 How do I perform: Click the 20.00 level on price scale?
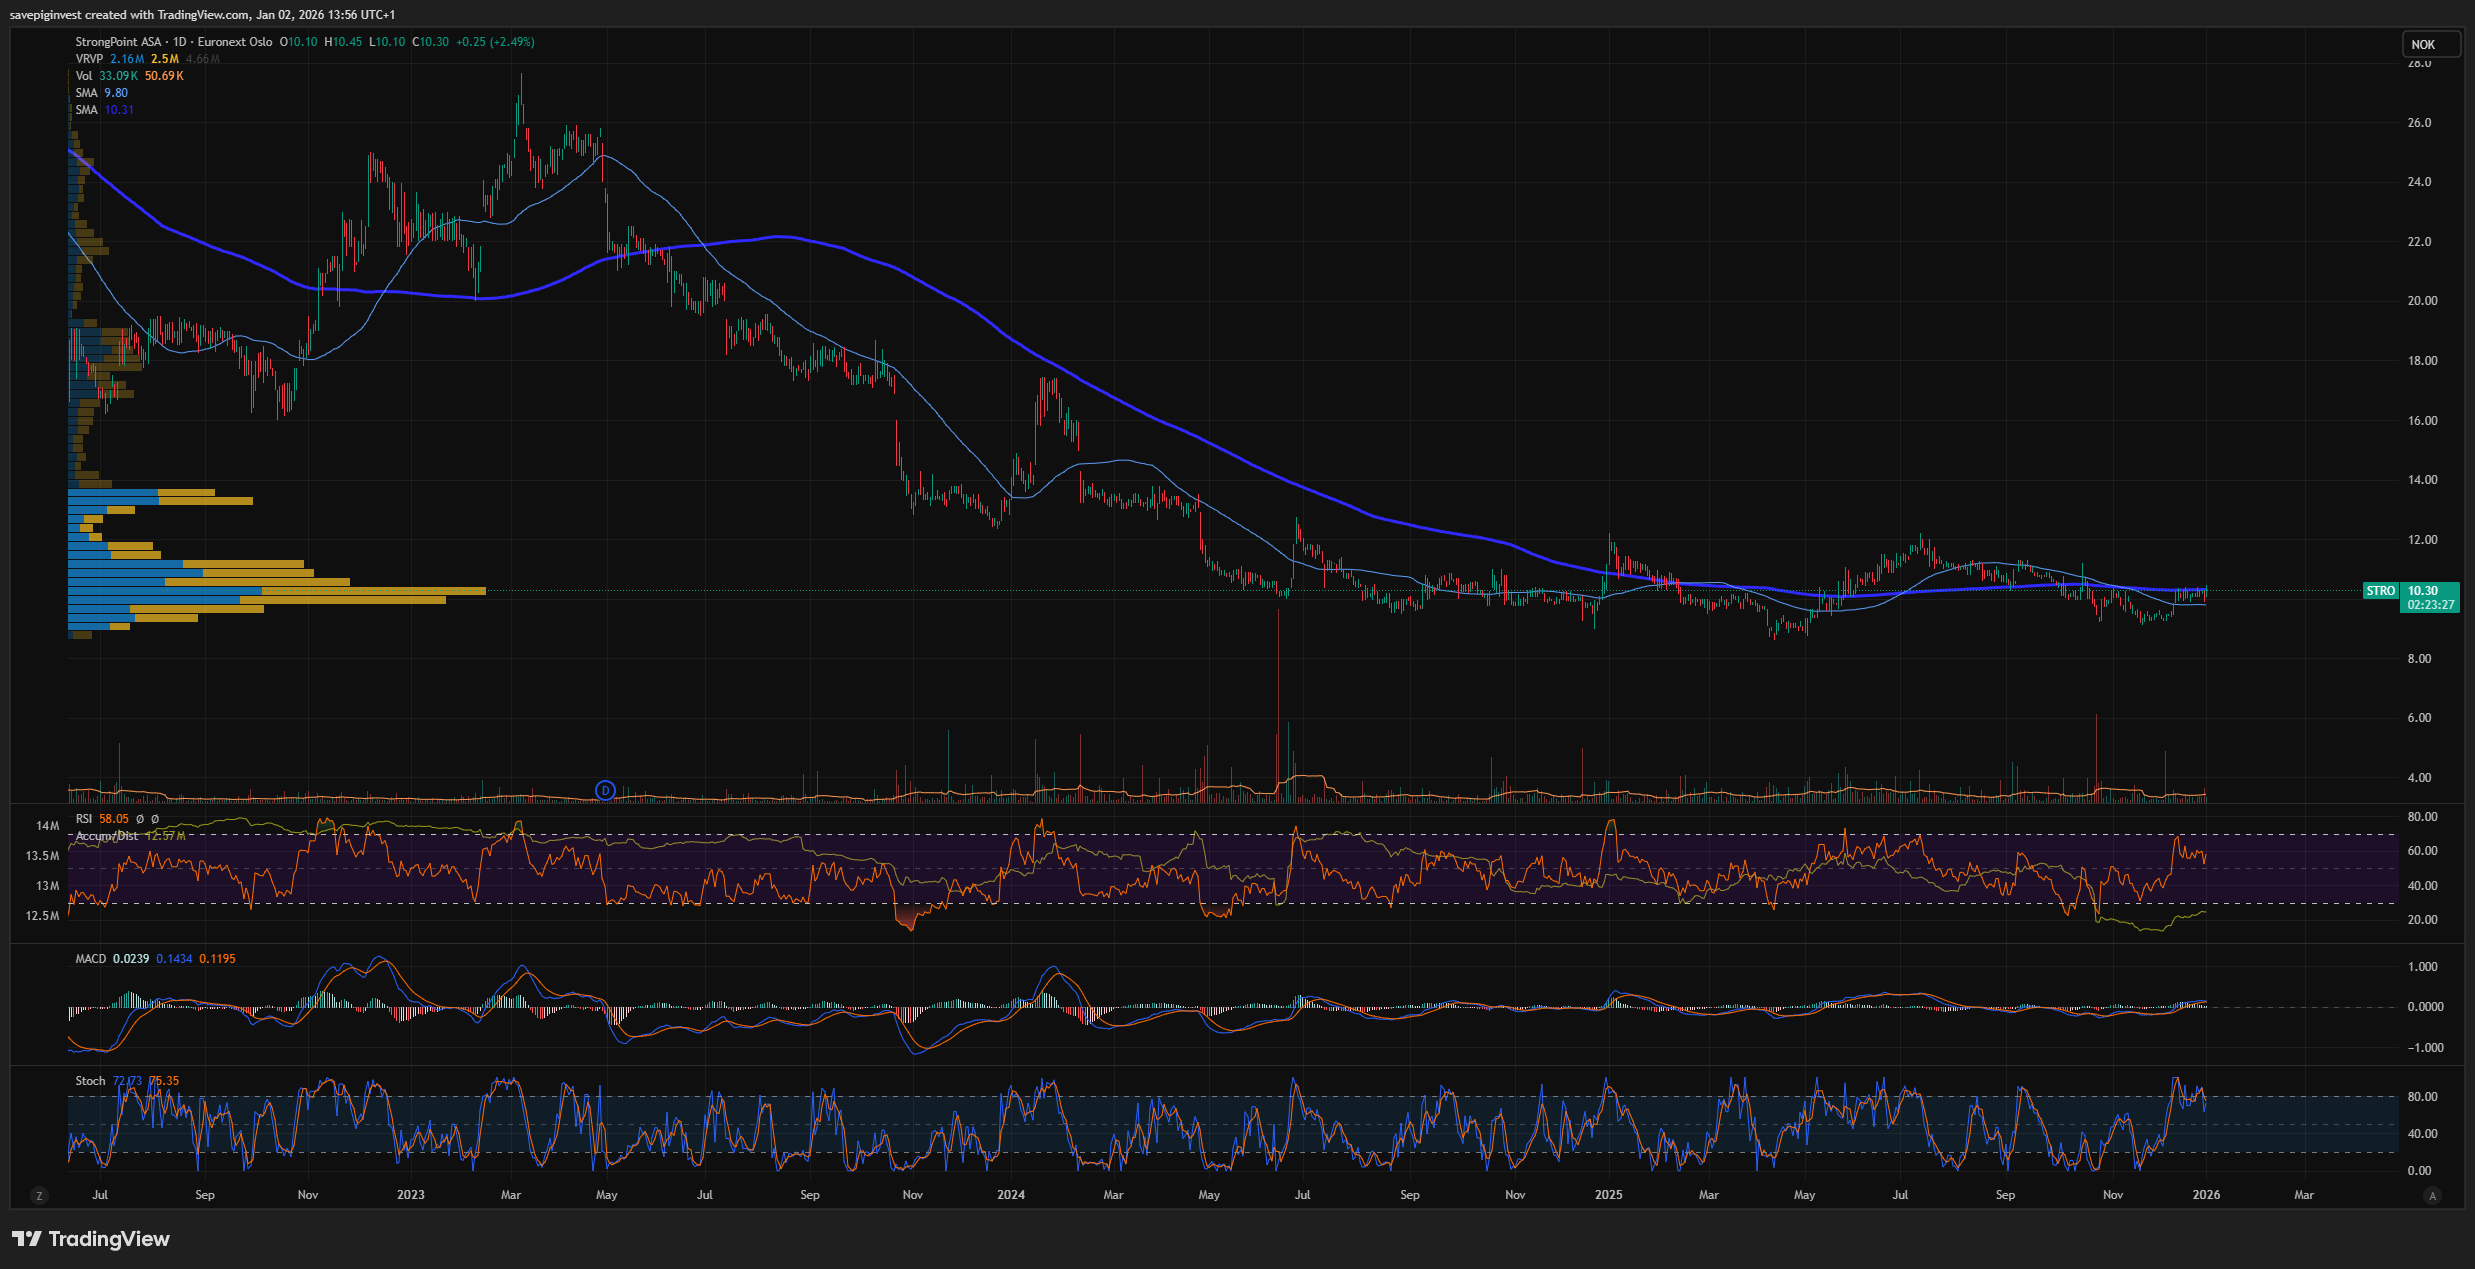2422,301
